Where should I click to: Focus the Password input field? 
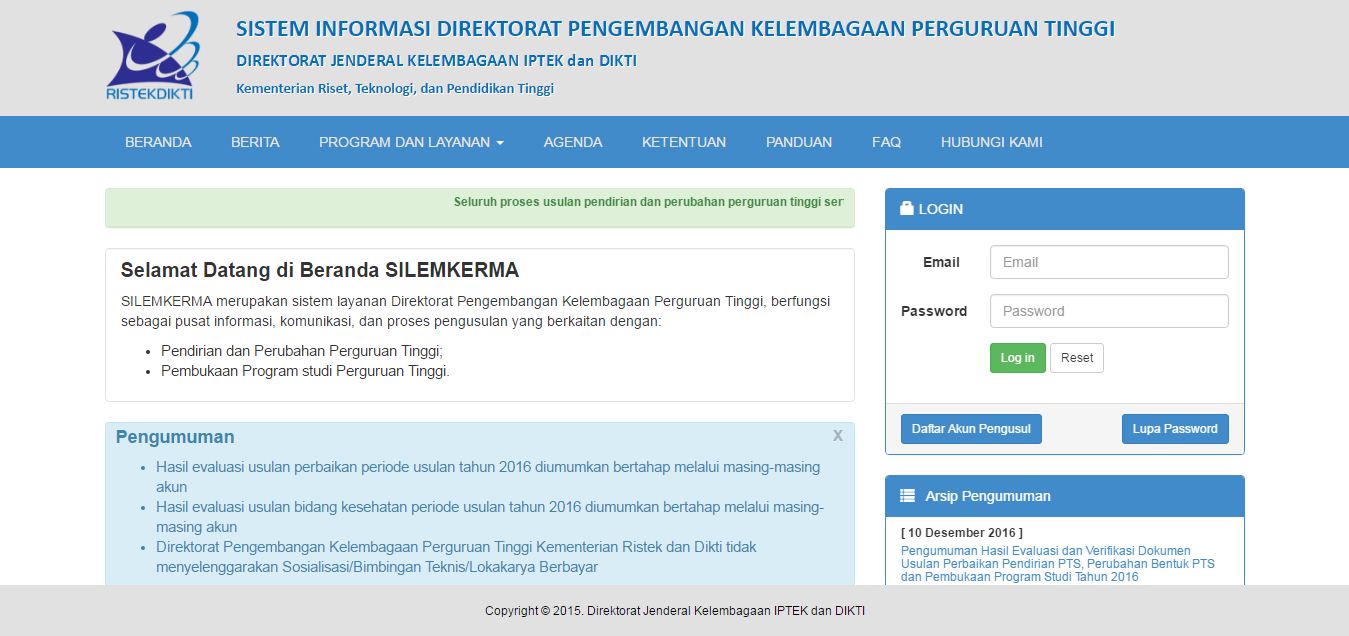1109,311
